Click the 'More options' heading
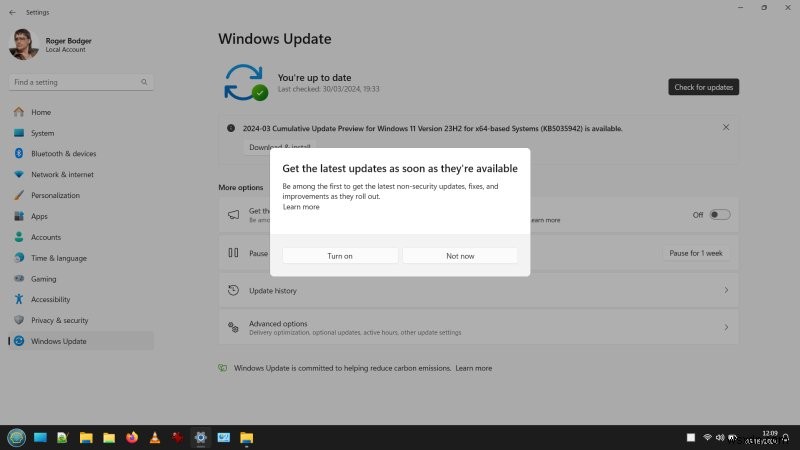The height and width of the screenshot is (450, 800). point(241,187)
